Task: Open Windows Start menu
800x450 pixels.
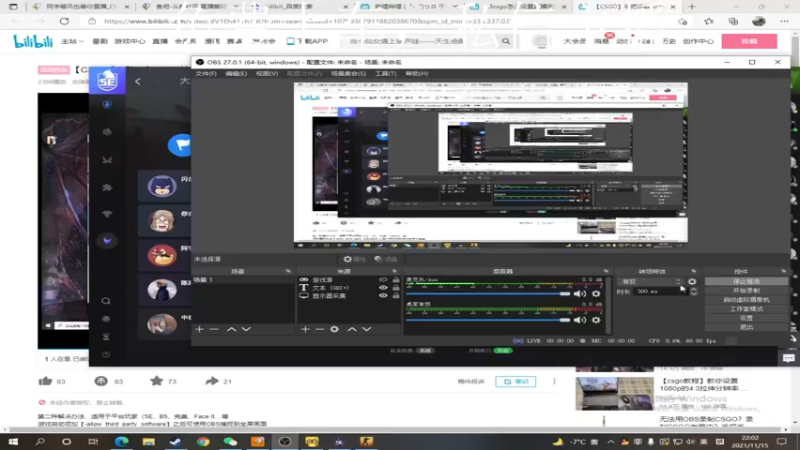Action: pyautogui.click(x=13, y=441)
